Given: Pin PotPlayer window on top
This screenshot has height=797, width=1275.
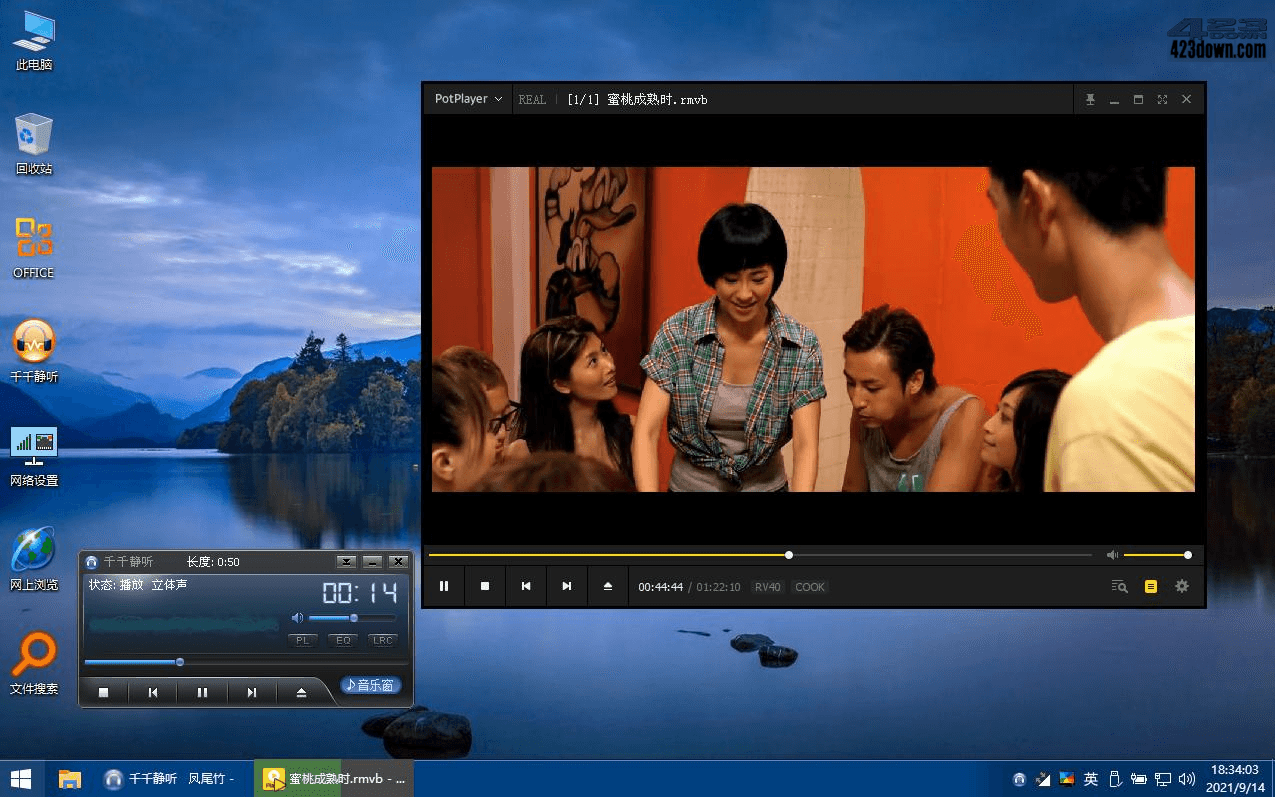Looking at the screenshot, I should click(x=1091, y=99).
